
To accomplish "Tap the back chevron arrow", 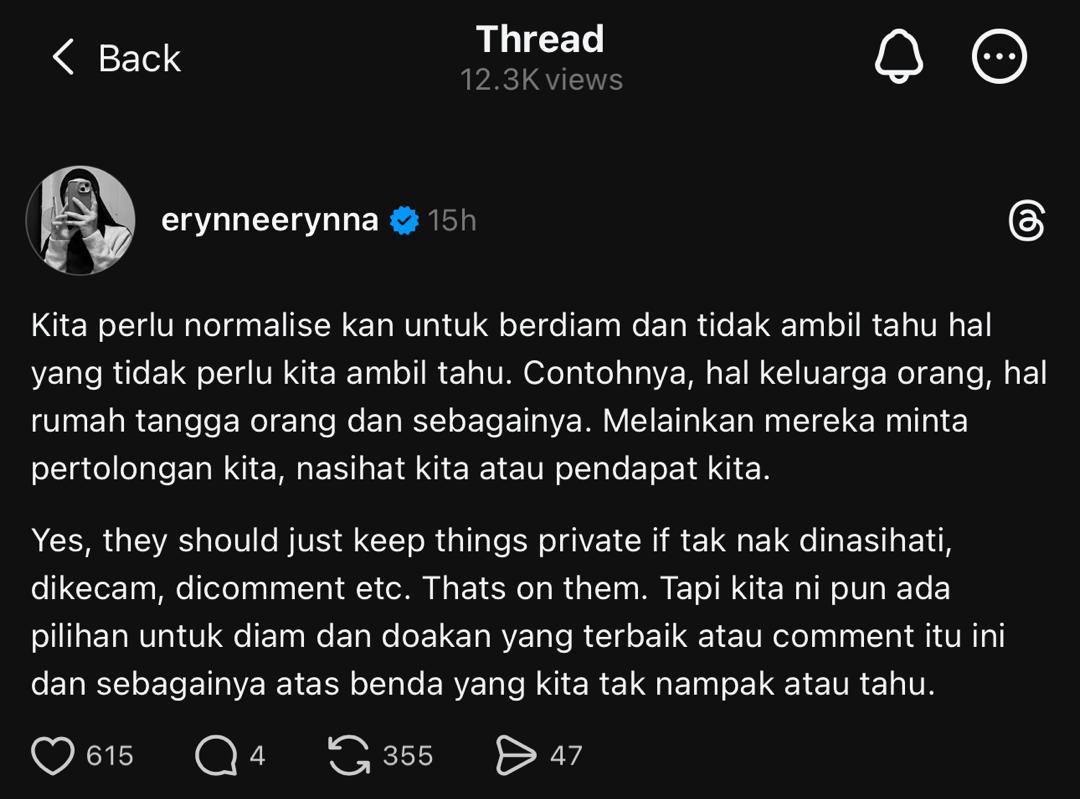I will [x=63, y=57].
